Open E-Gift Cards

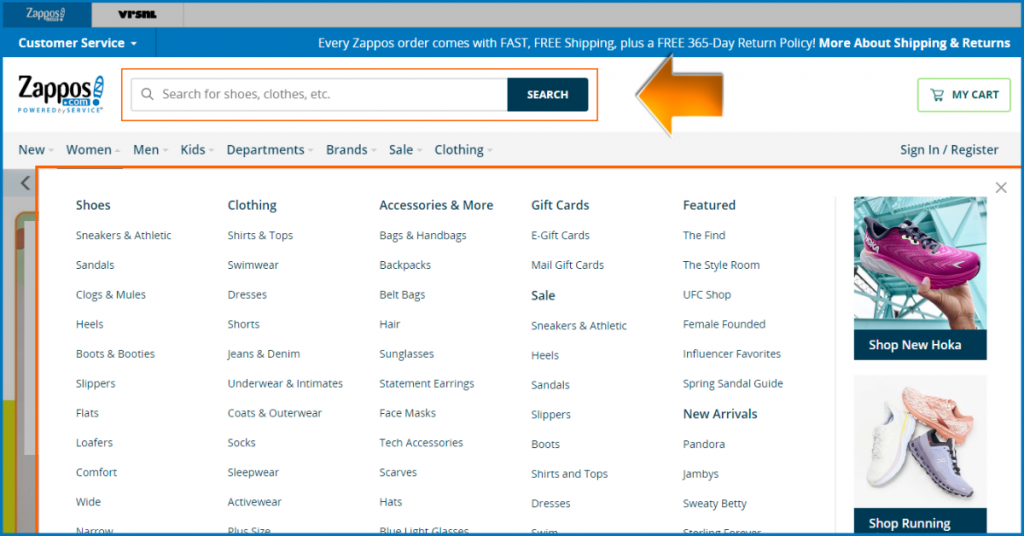(560, 235)
